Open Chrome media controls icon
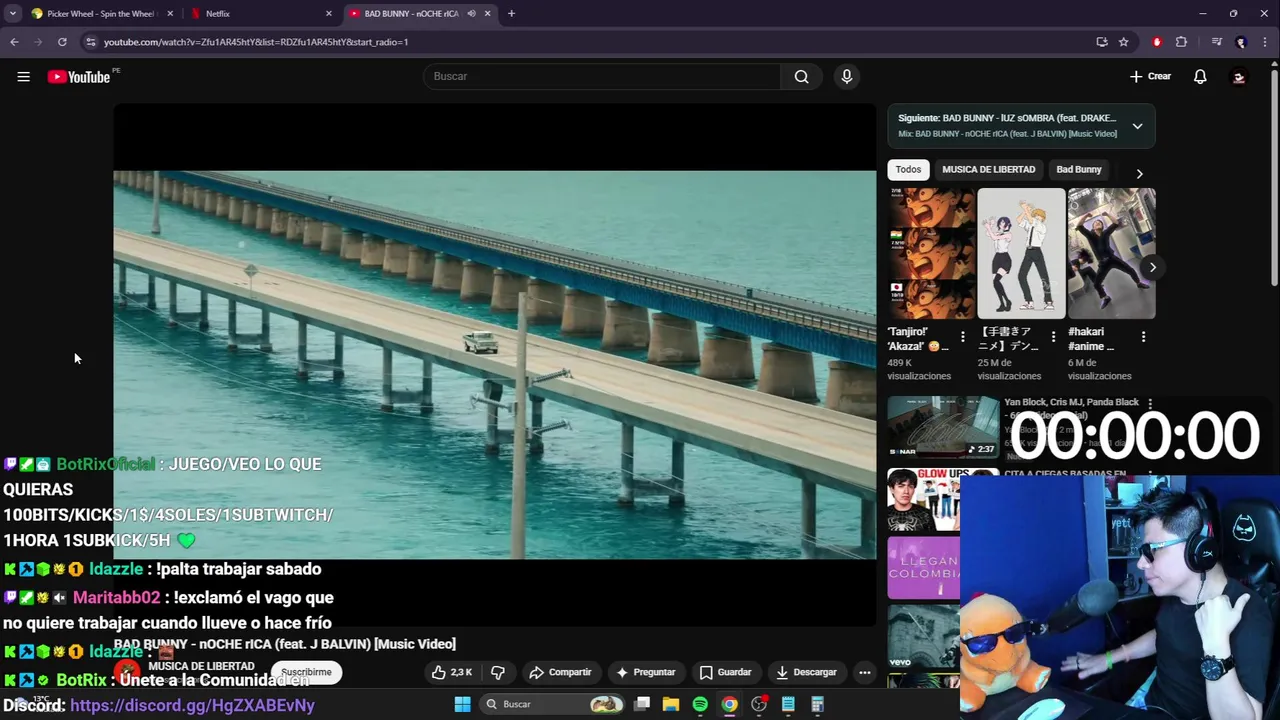The width and height of the screenshot is (1280, 720). coord(1216,42)
